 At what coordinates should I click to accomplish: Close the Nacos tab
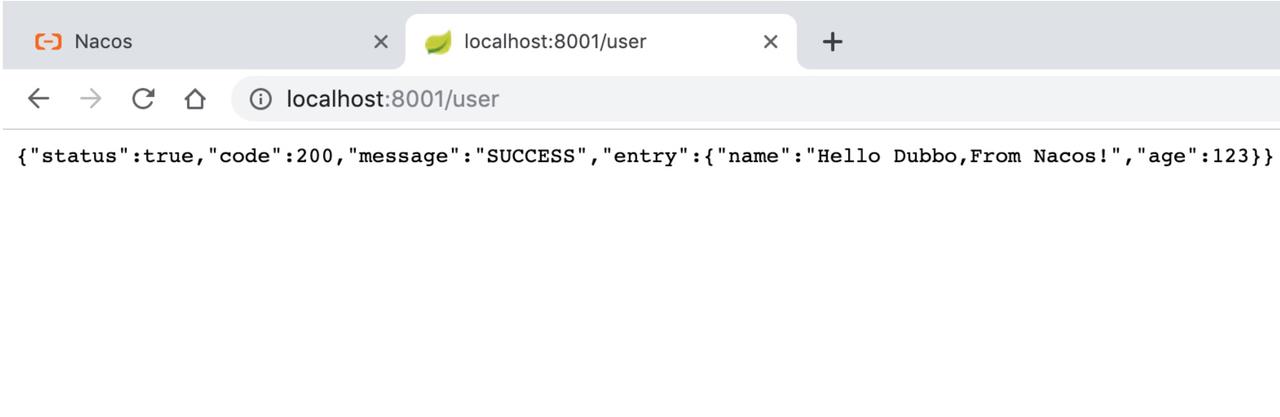[380, 42]
